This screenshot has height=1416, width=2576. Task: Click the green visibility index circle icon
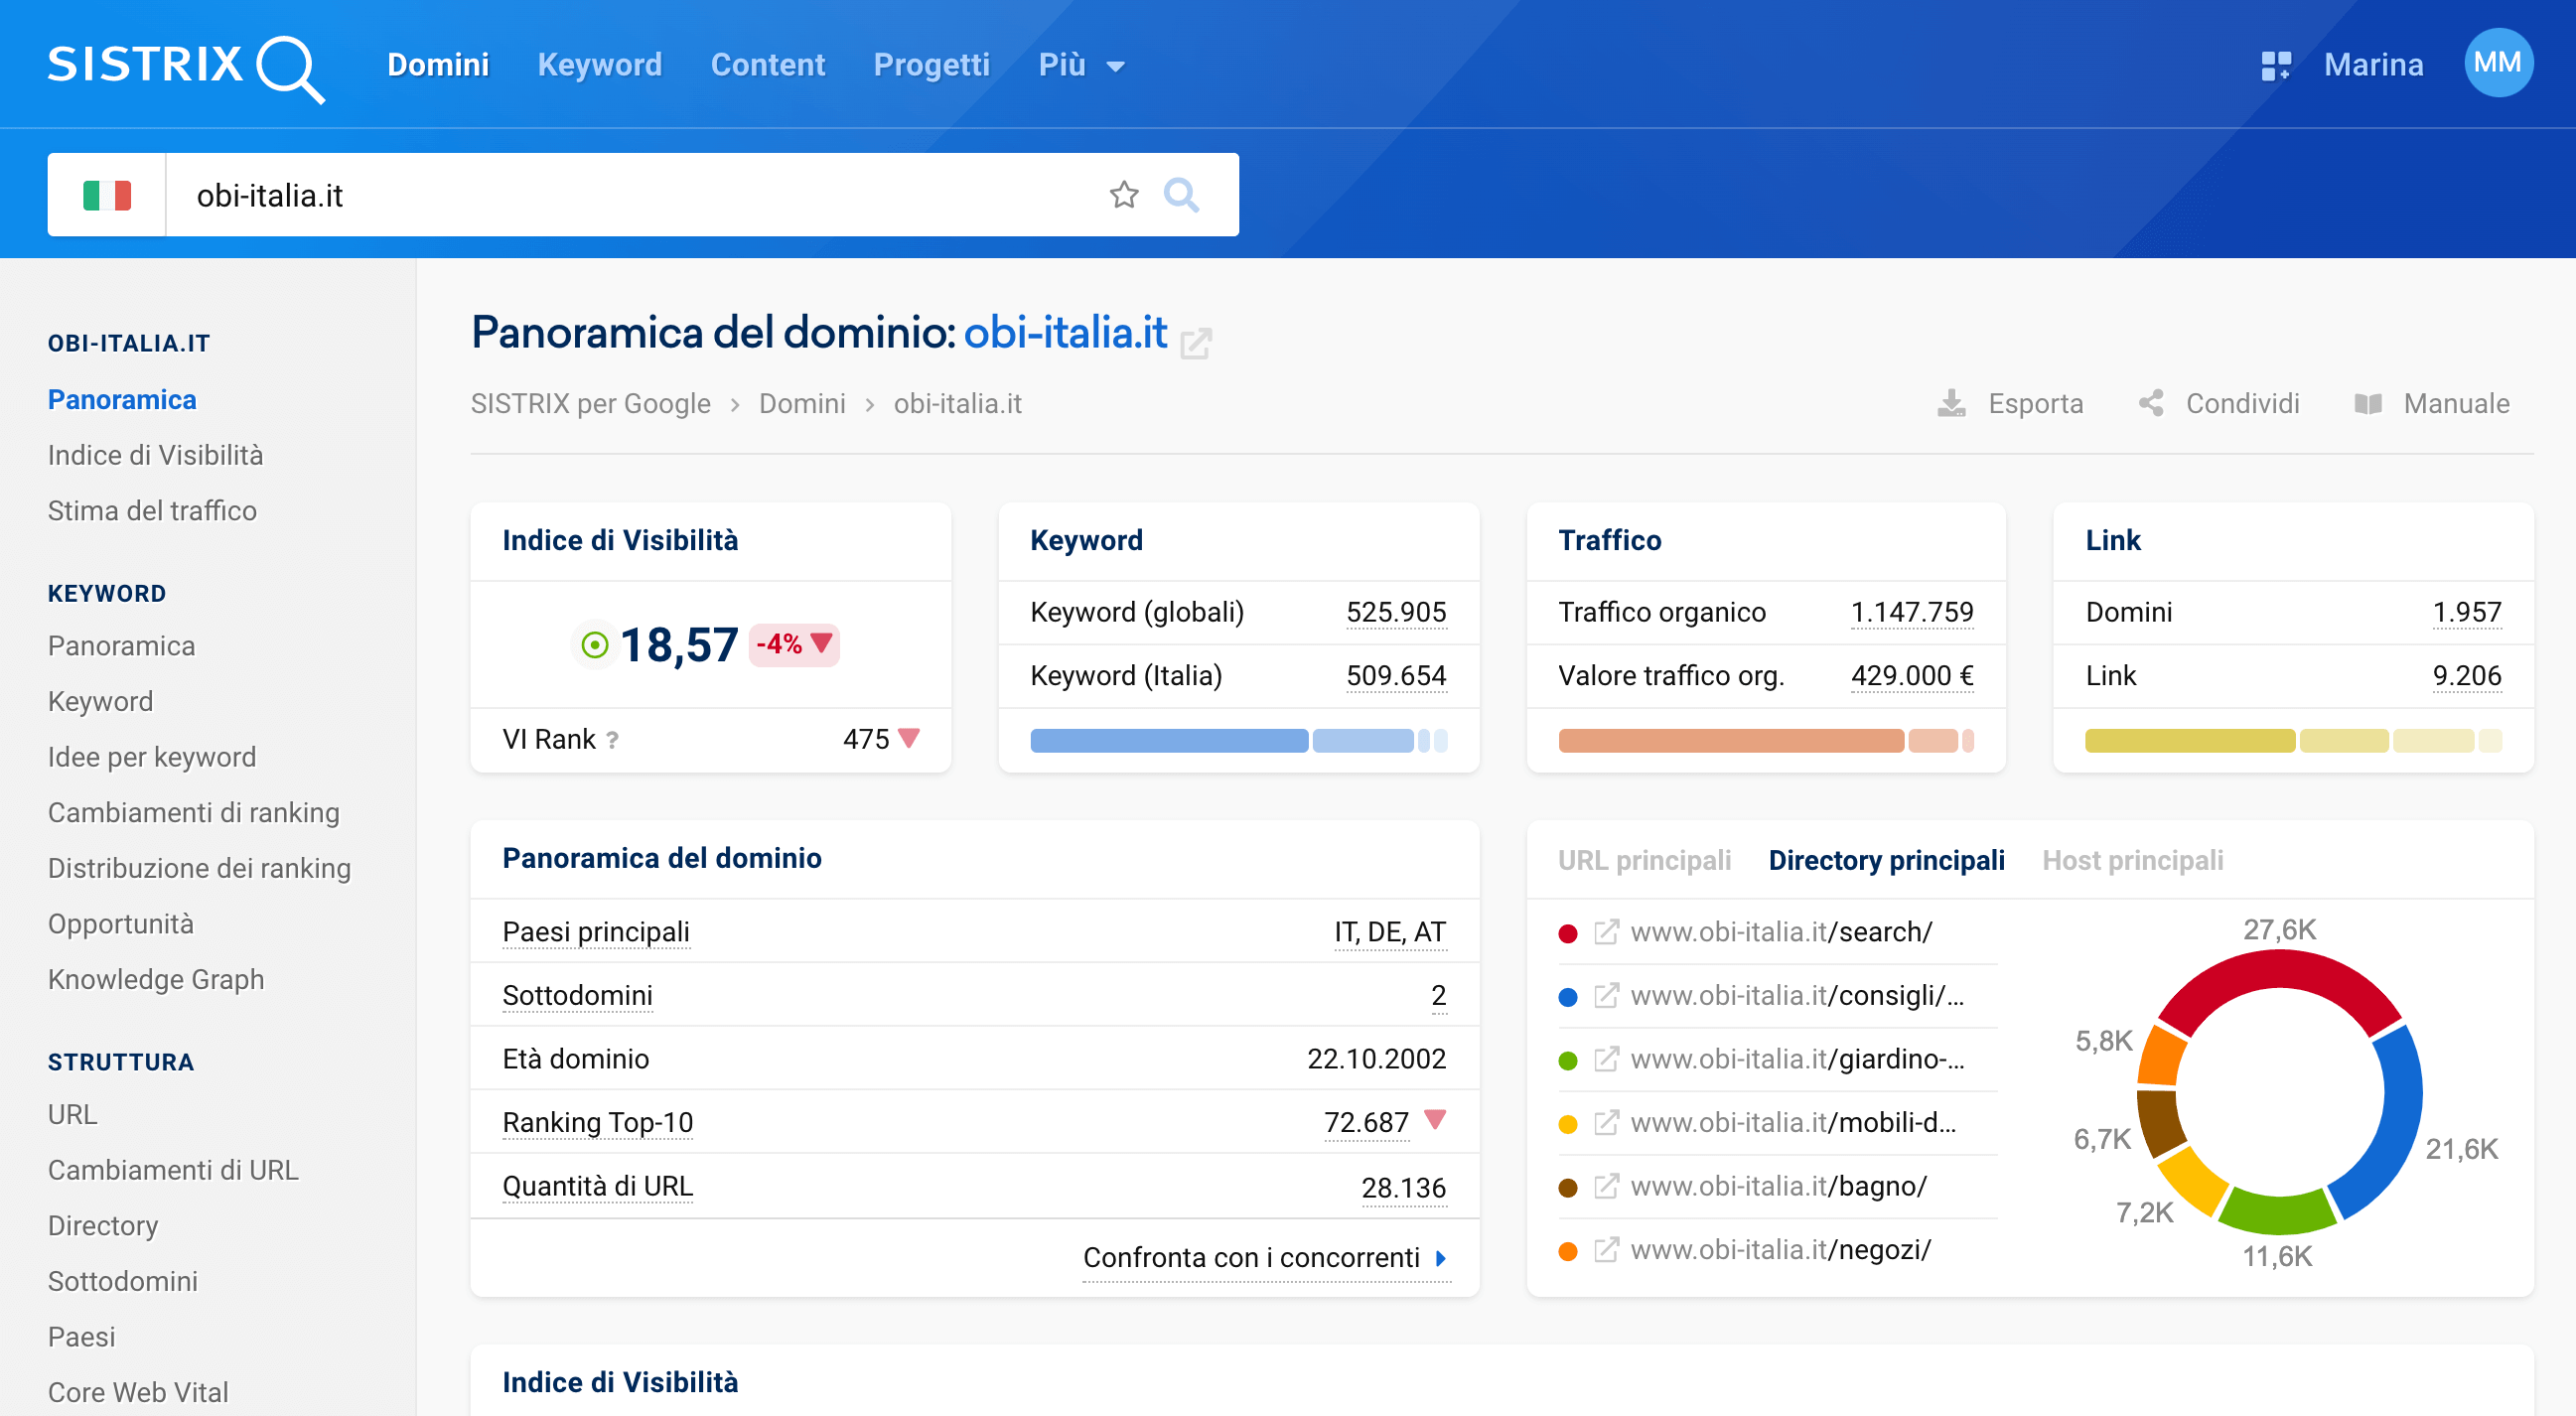tap(595, 645)
